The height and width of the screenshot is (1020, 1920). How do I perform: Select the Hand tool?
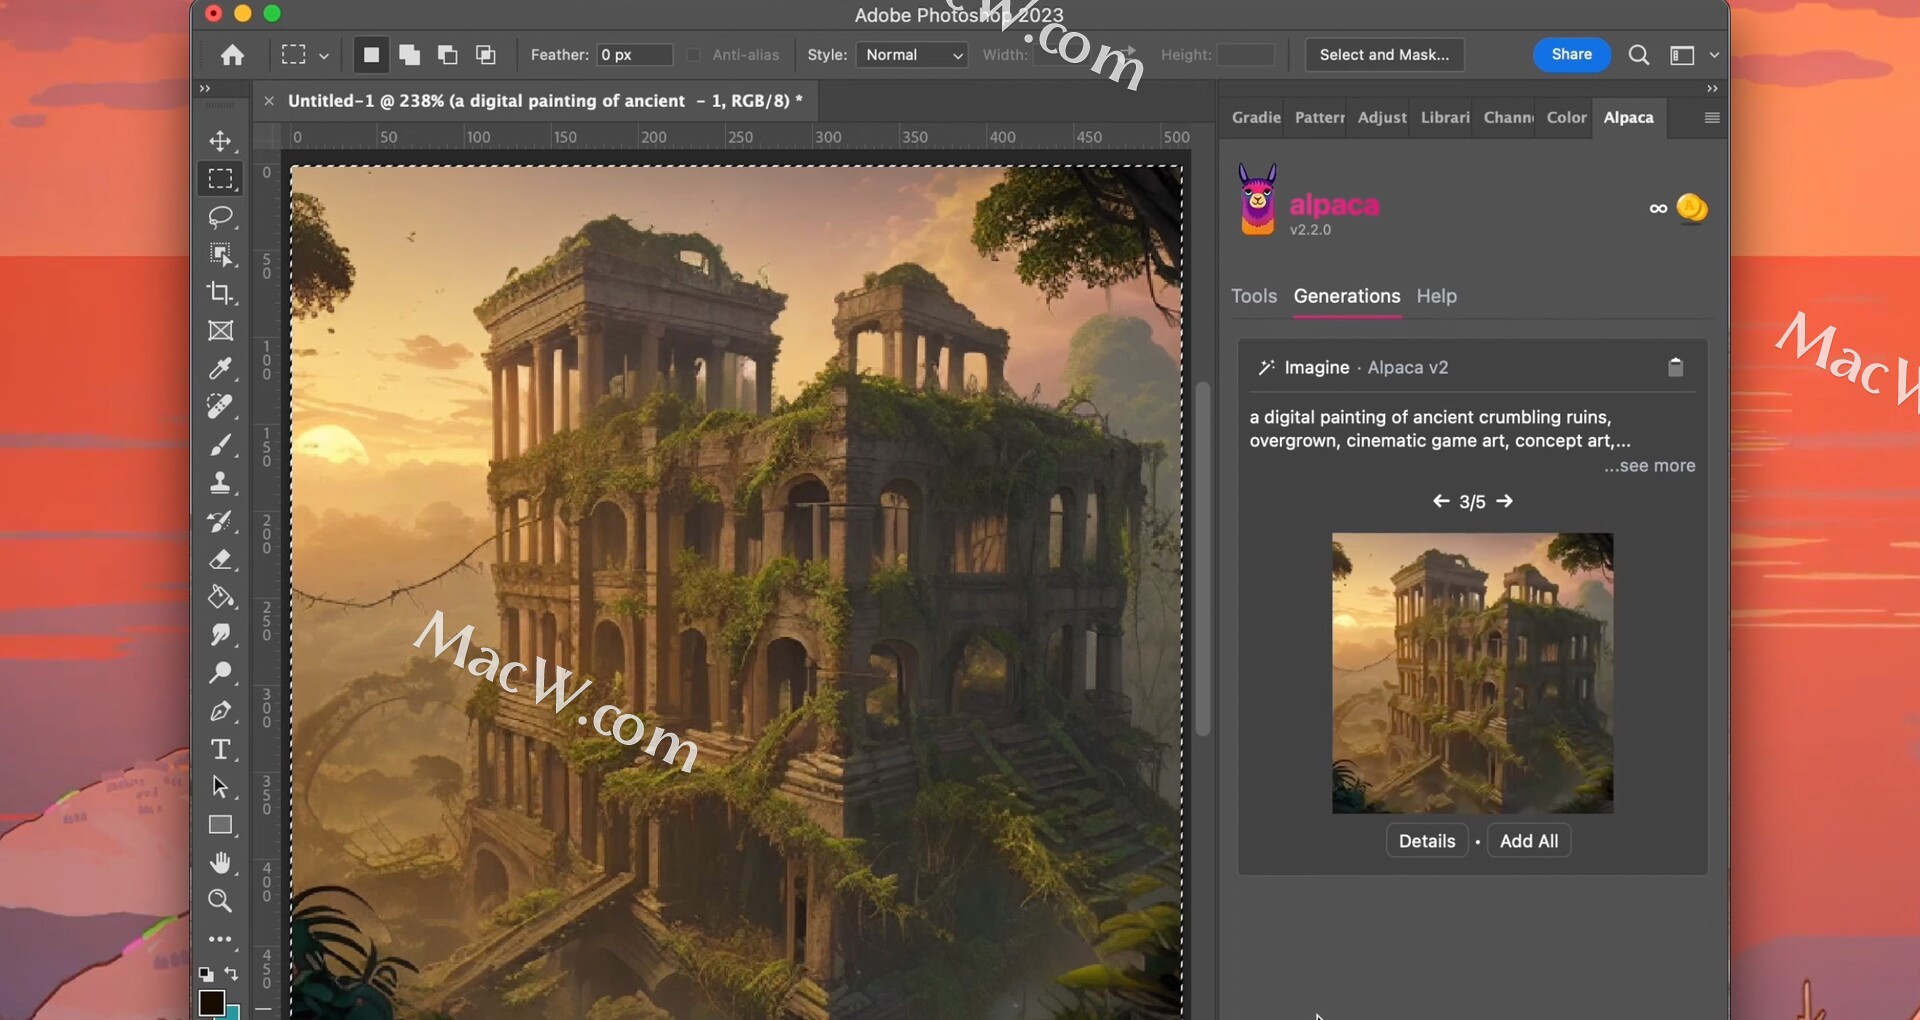pyautogui.click(x=220, y=863)
